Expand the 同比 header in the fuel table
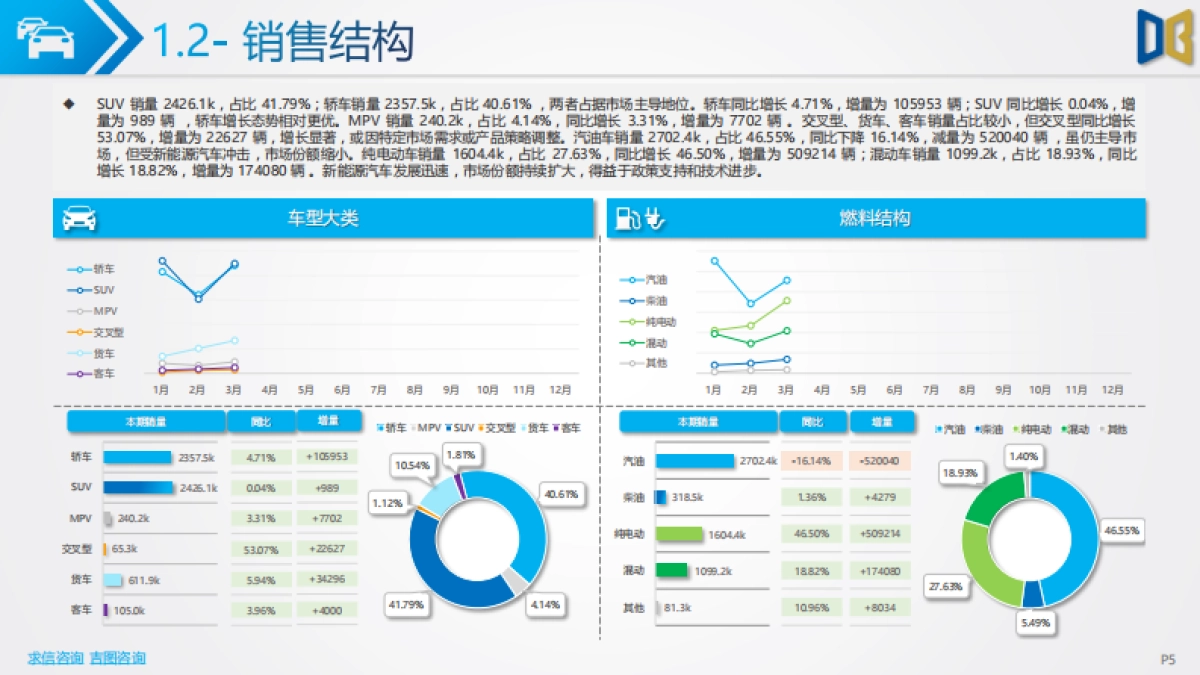Image resolution: width=1200 pixels, height=675 pixels. (811, 420)
